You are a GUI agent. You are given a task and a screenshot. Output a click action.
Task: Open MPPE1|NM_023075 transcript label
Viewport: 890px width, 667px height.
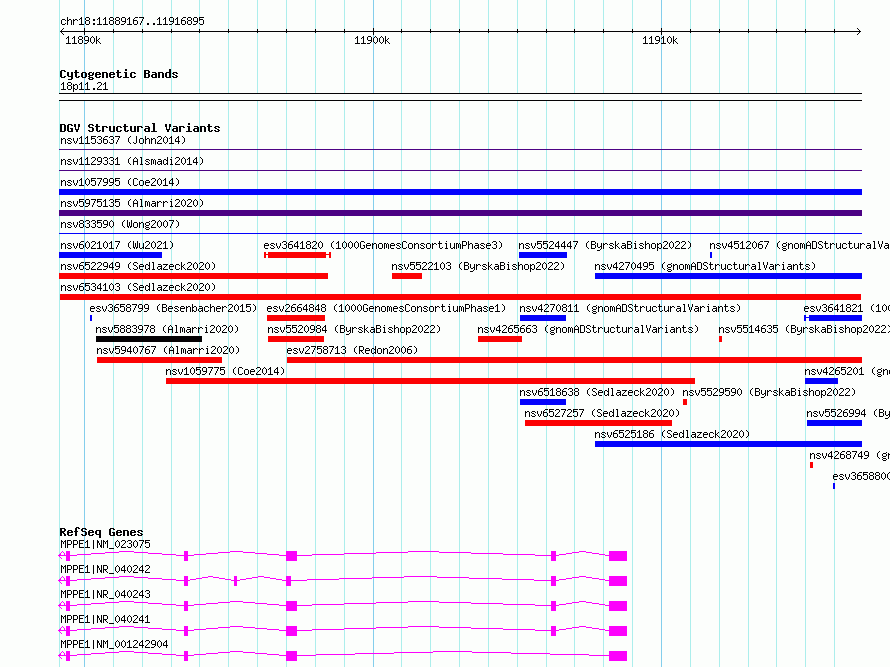tap(105, 544)
